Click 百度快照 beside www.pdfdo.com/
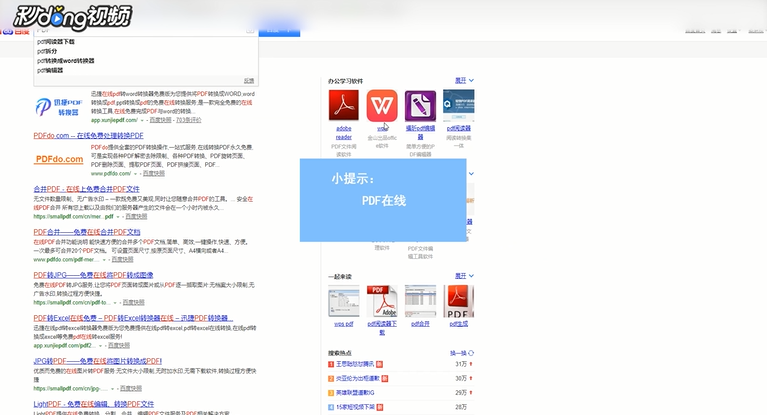The image size is (767, 415). coord(154,174)
